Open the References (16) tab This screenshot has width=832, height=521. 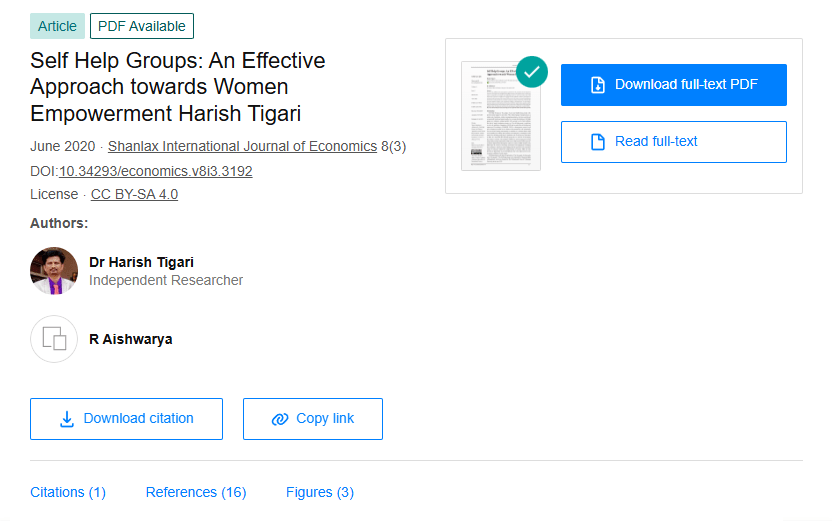click(196, 492)
